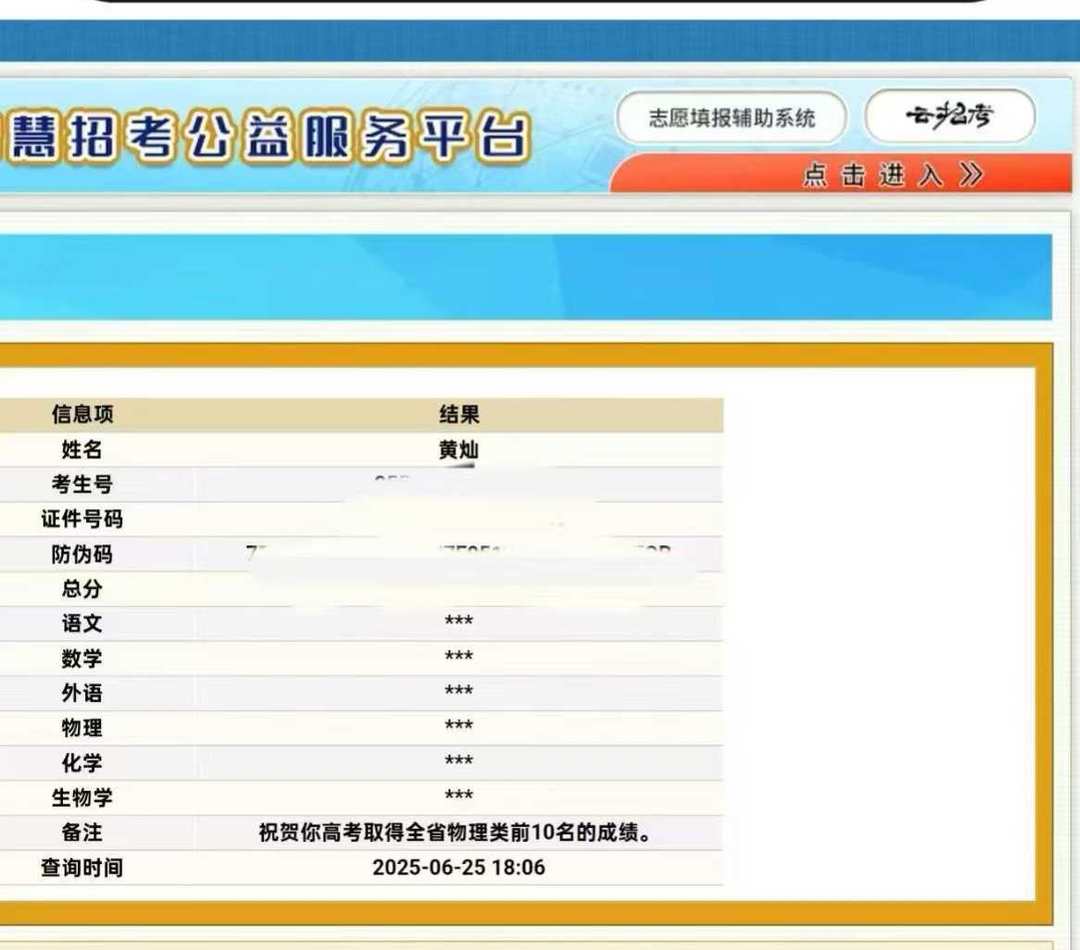Screen dimensions: 1080x950
Task: Select the 考生号 row label
Action: (x=82, y=485)
